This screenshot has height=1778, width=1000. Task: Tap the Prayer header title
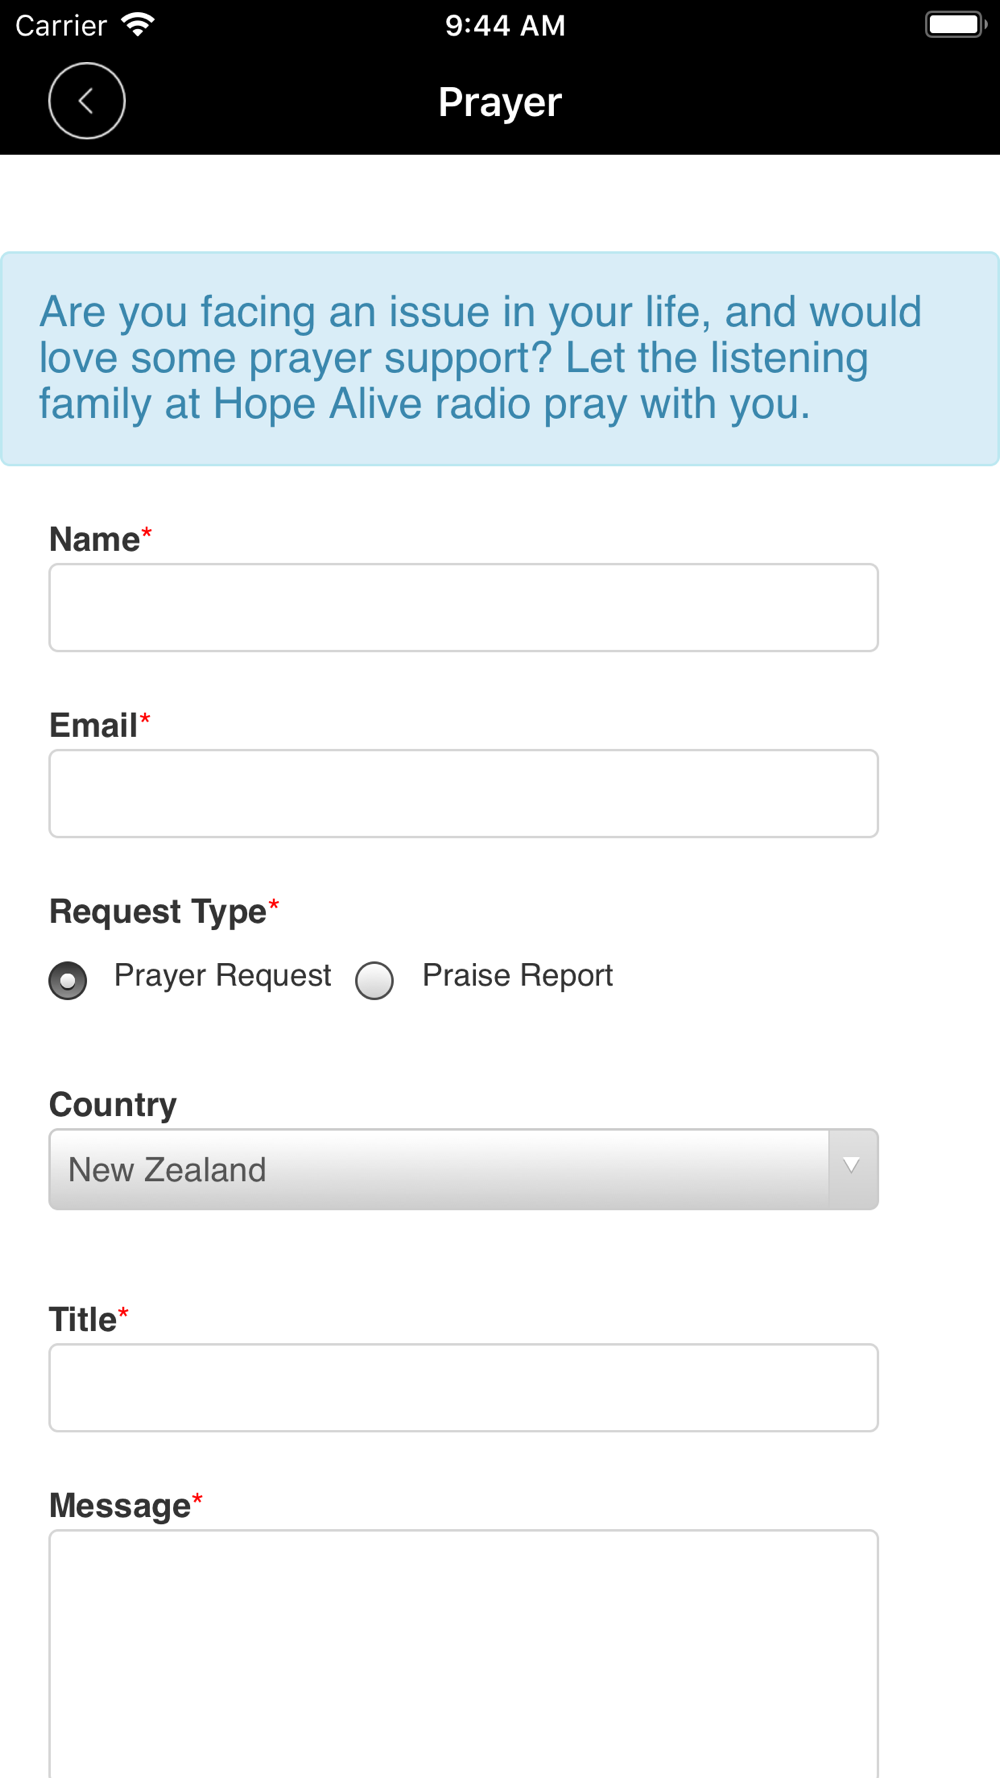coord(500,102)
